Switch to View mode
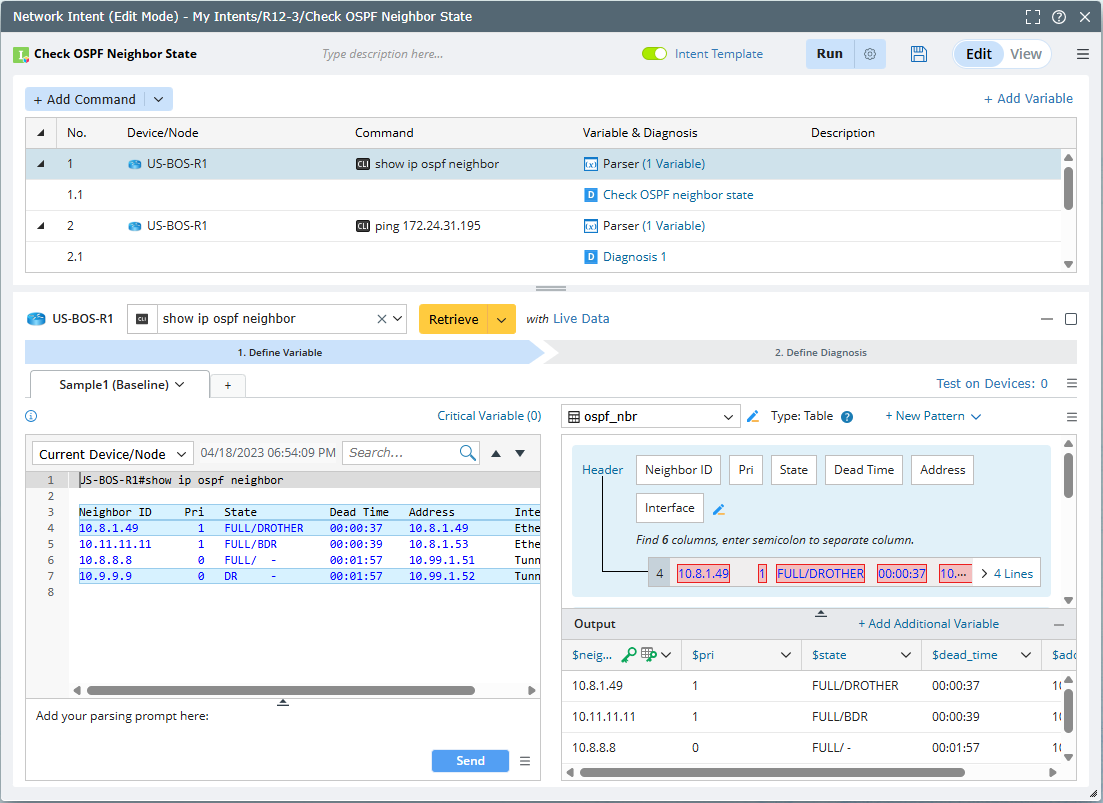This screenshot has width=1103, height=803. click(1026, 54)
